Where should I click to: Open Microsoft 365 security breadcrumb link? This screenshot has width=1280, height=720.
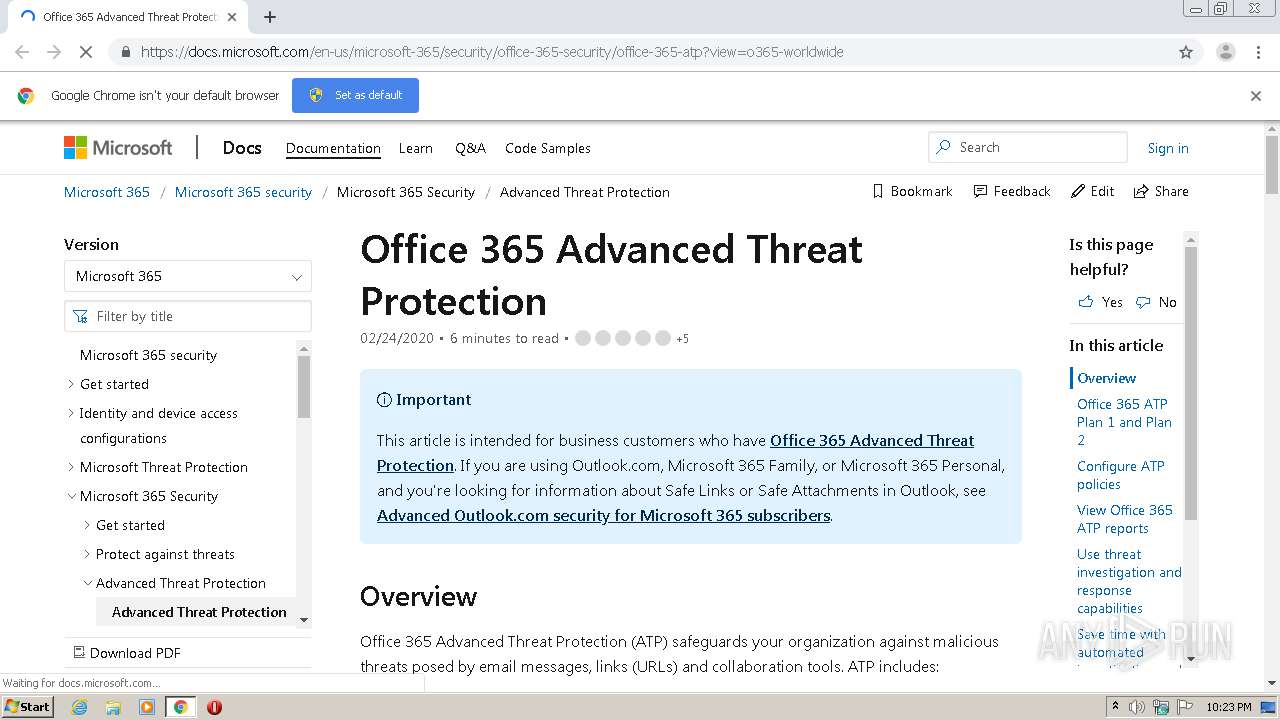243,192
